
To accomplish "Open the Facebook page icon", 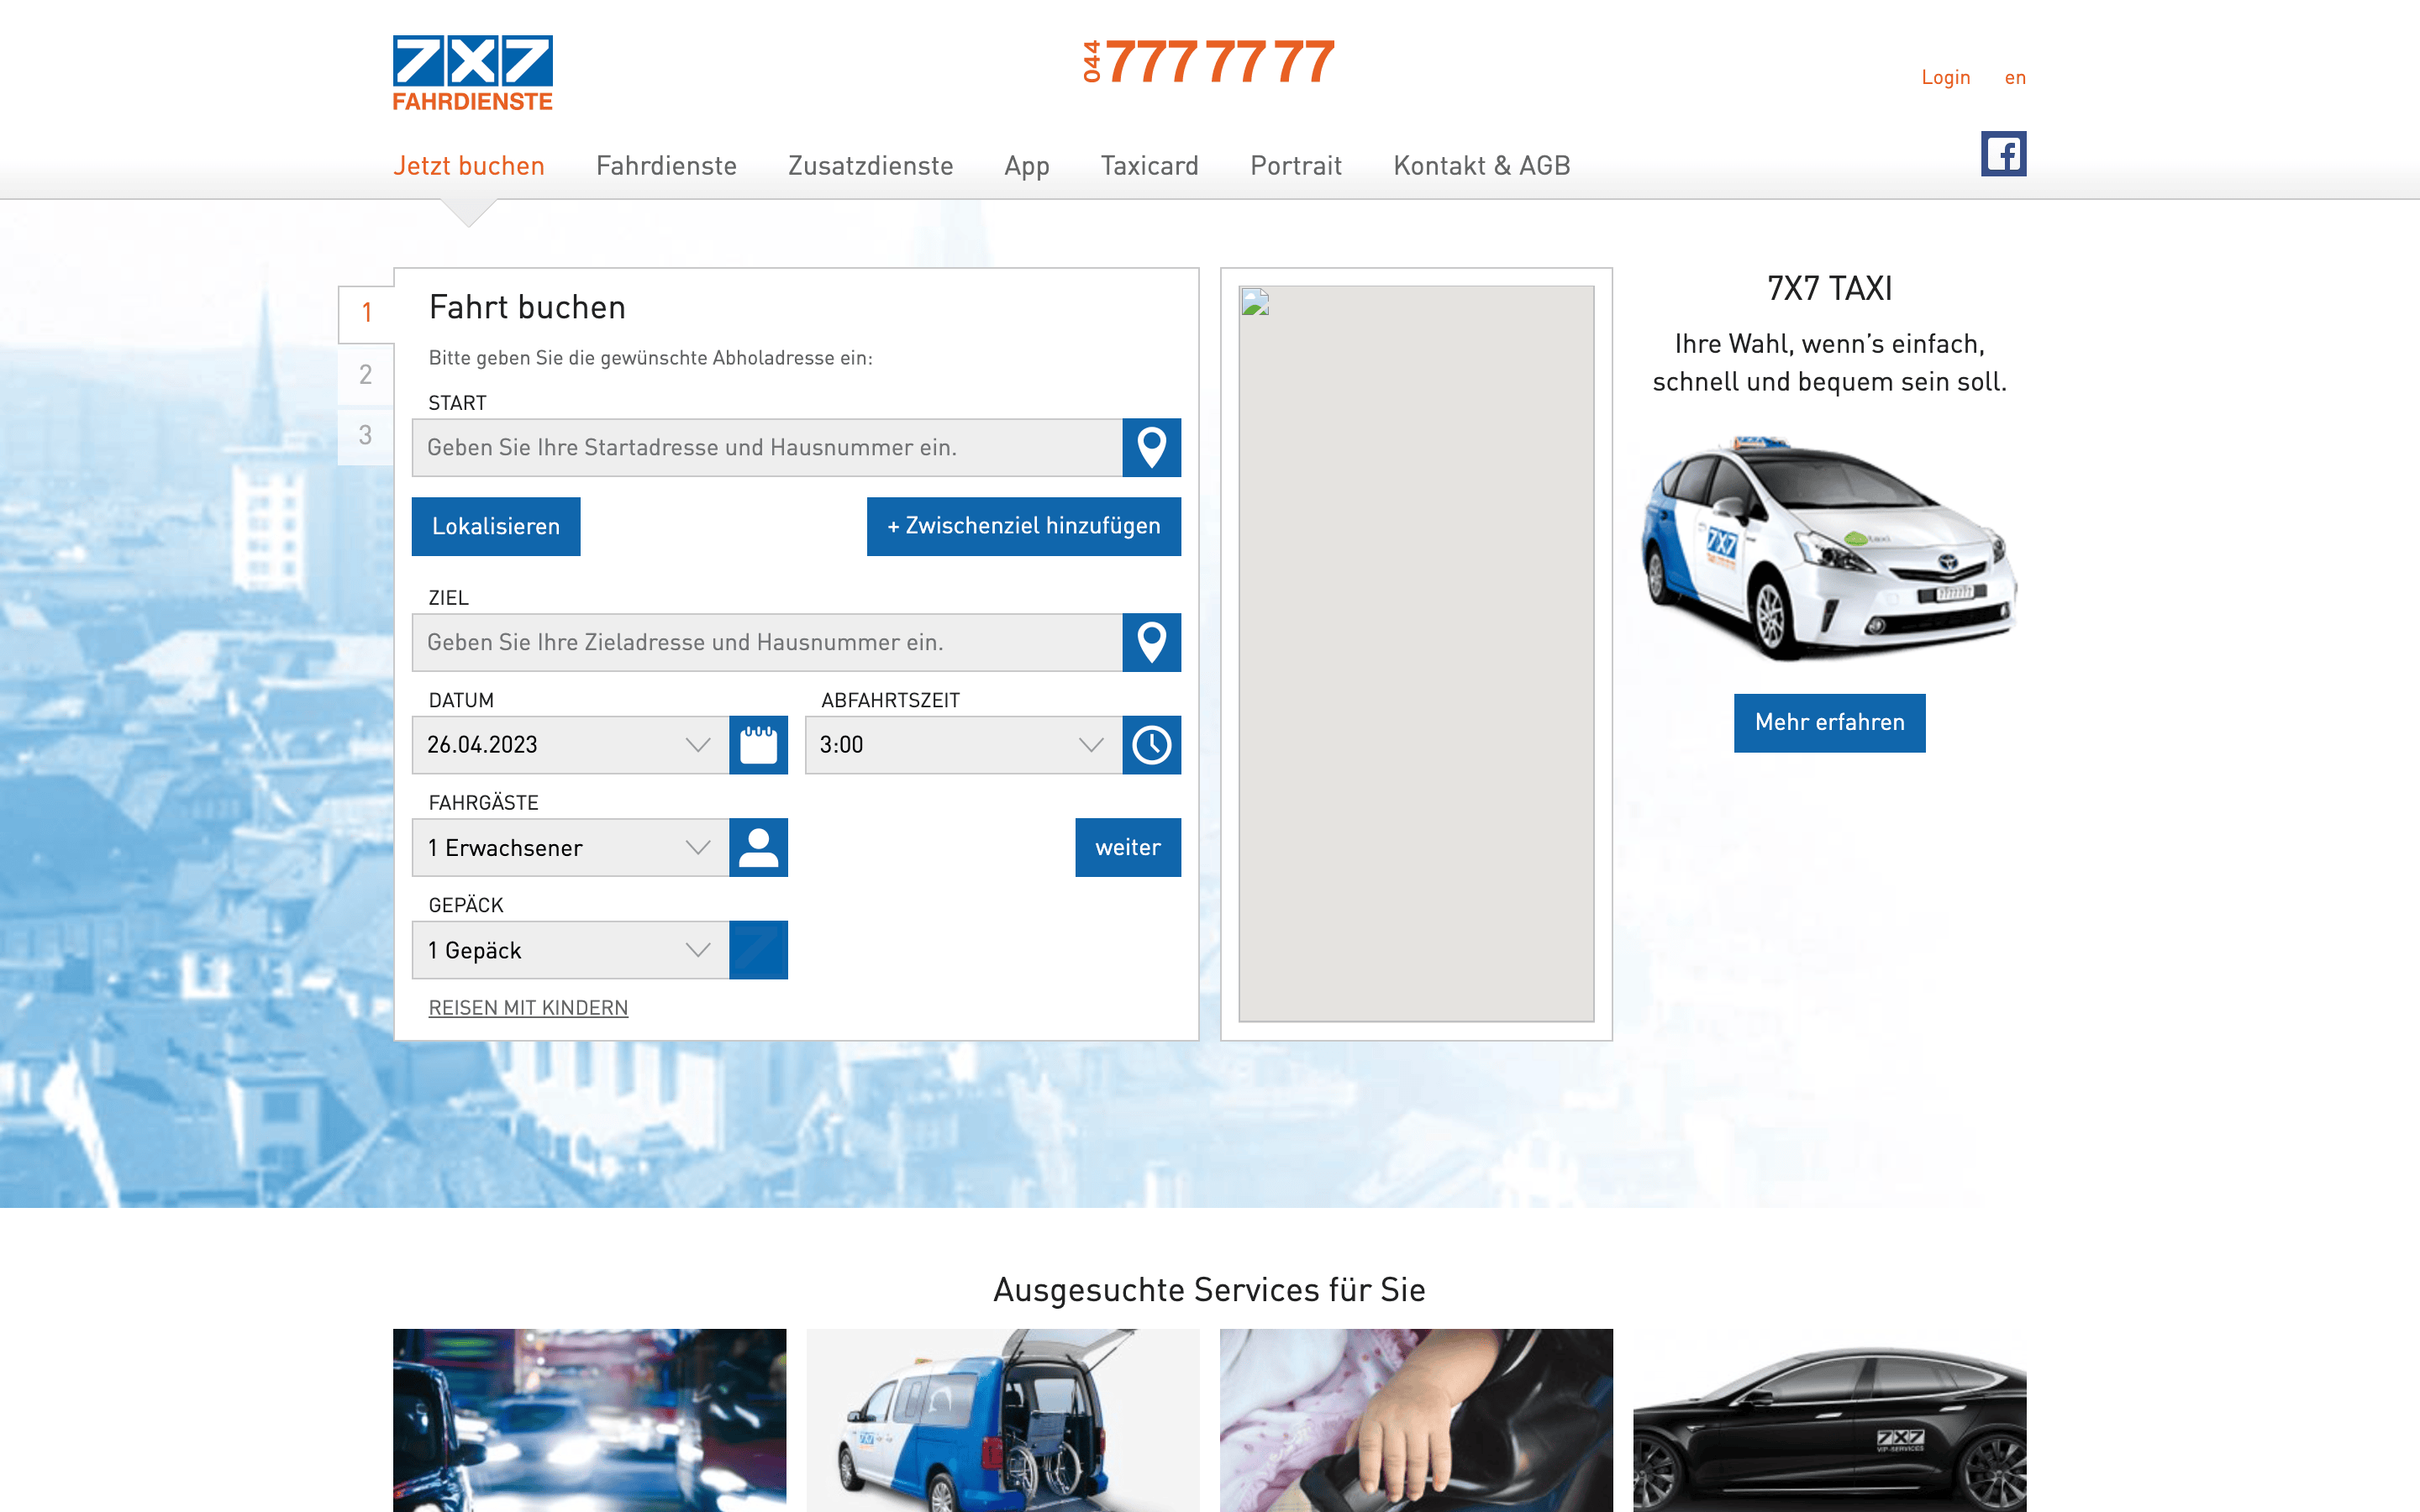I will click(x=2003, y=154).
